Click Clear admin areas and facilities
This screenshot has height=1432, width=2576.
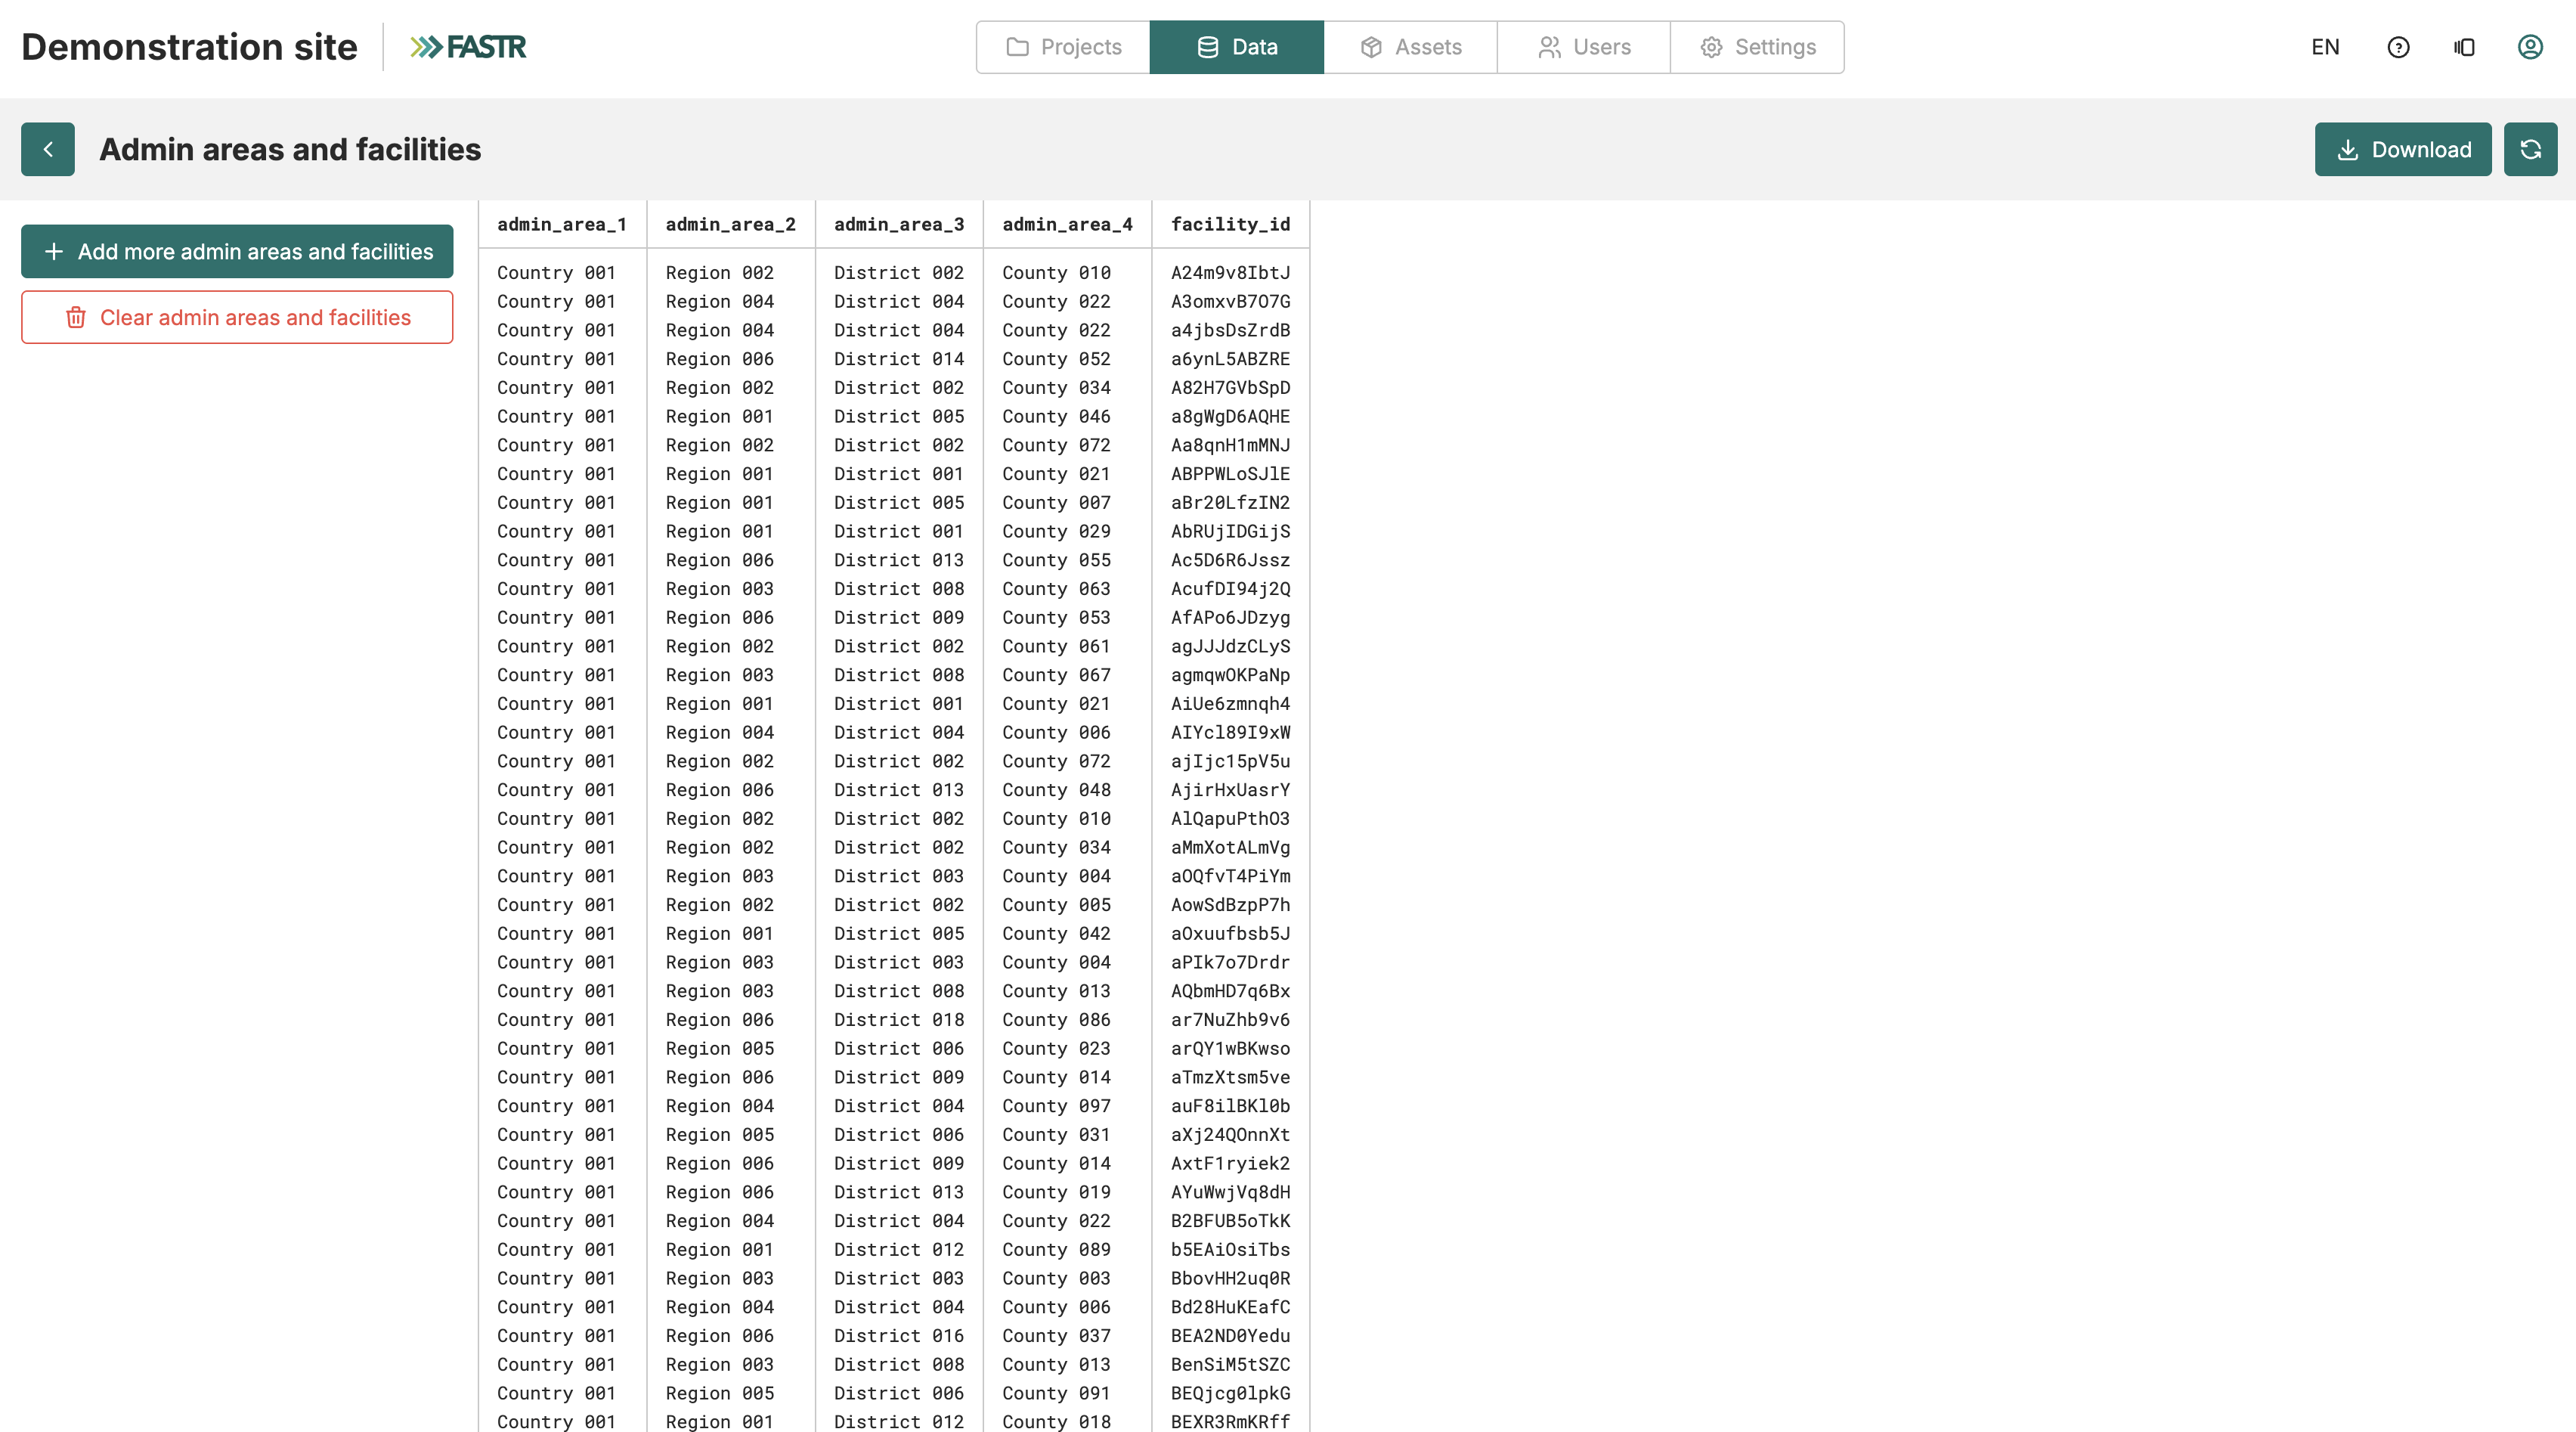click(237, 317)
